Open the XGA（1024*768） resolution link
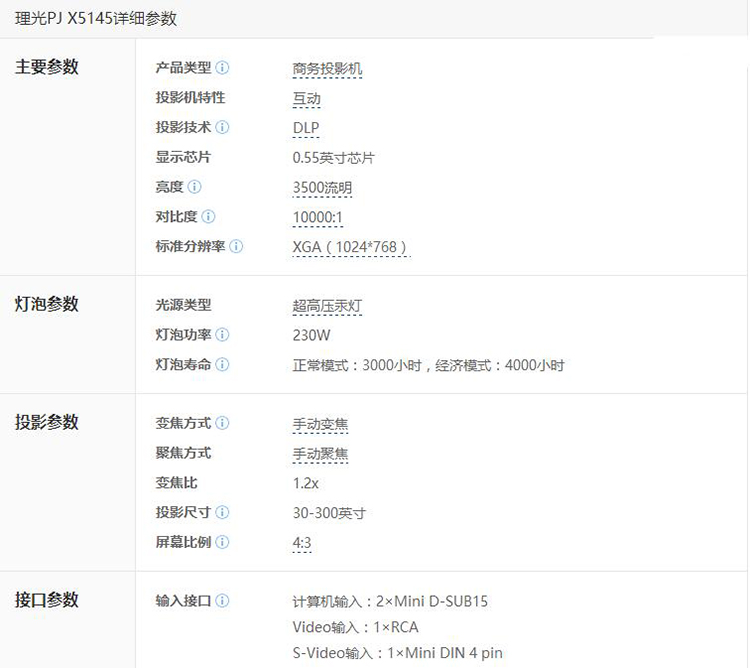750x668 pixels. point(350,247)
